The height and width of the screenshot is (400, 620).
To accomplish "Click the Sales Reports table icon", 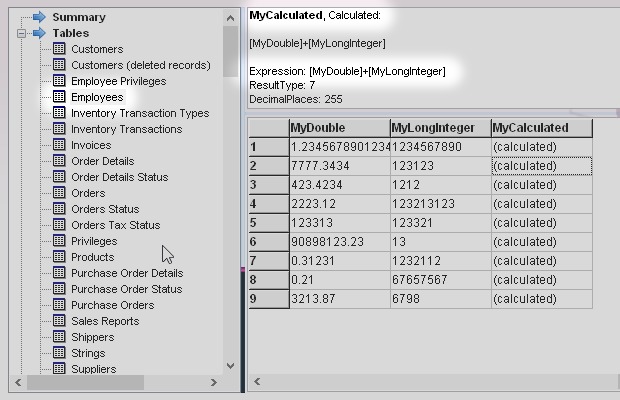I will tap(59, 321).
